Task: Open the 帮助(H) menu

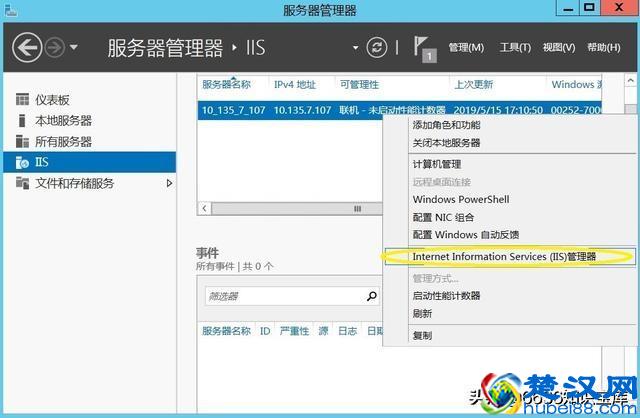Action: [604, 47]
